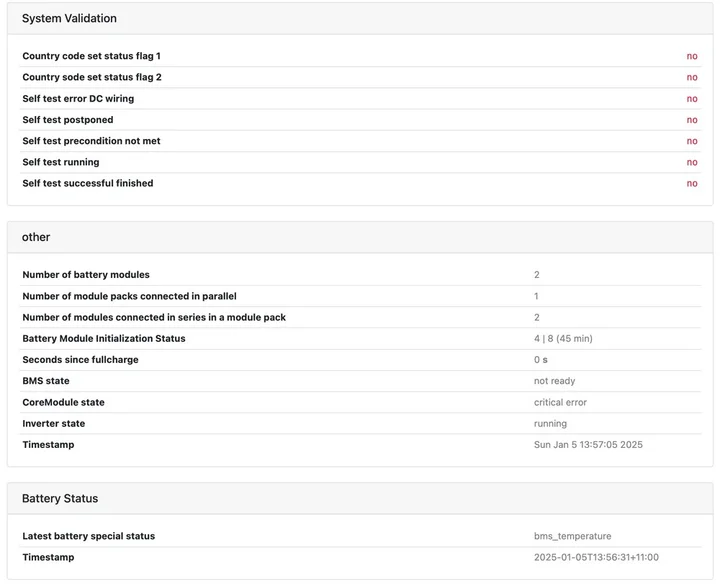
Task: Click the System Validation panel header
Action: click(69, 18)
